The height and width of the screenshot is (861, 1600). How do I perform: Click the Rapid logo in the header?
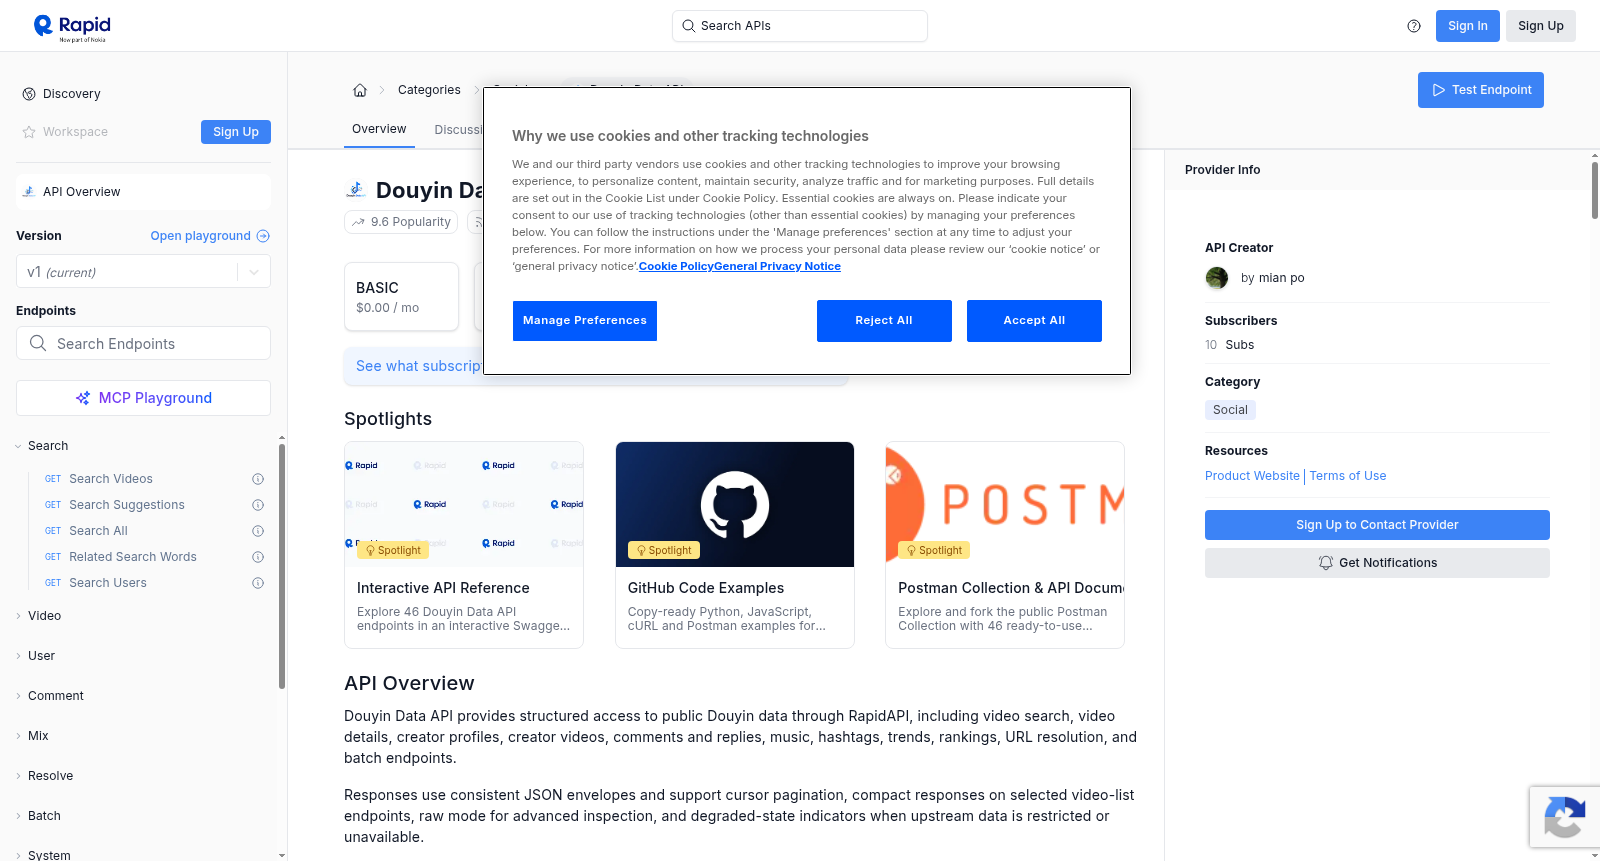coord(72,27)
